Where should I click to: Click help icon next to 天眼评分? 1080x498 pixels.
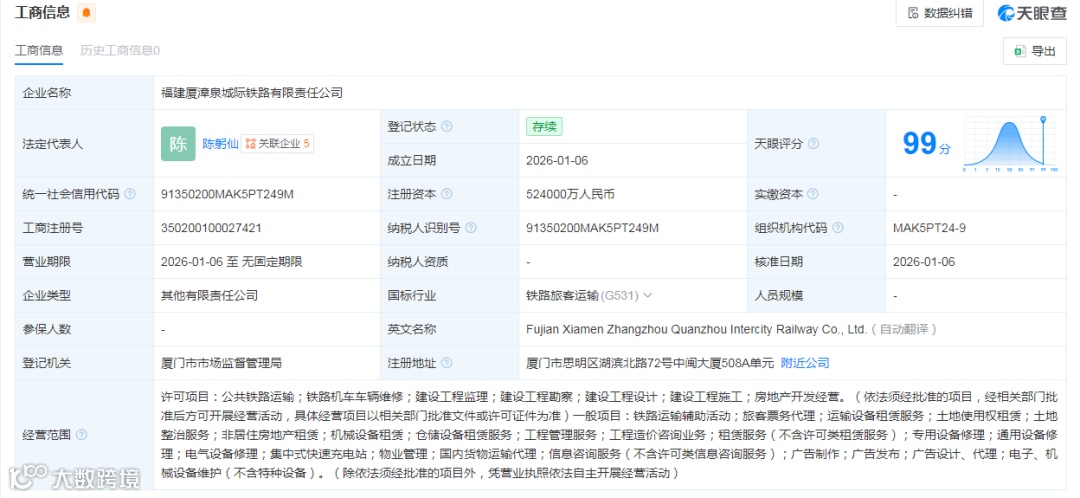click(x=813, y=144)
